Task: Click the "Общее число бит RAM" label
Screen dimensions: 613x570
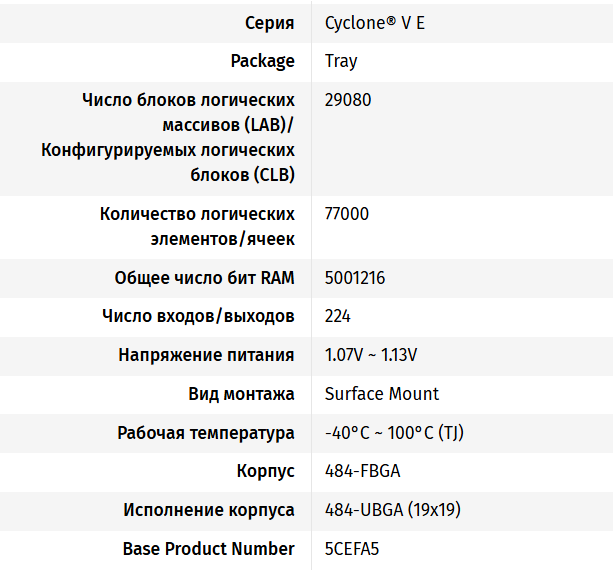Action: (204, 278)
